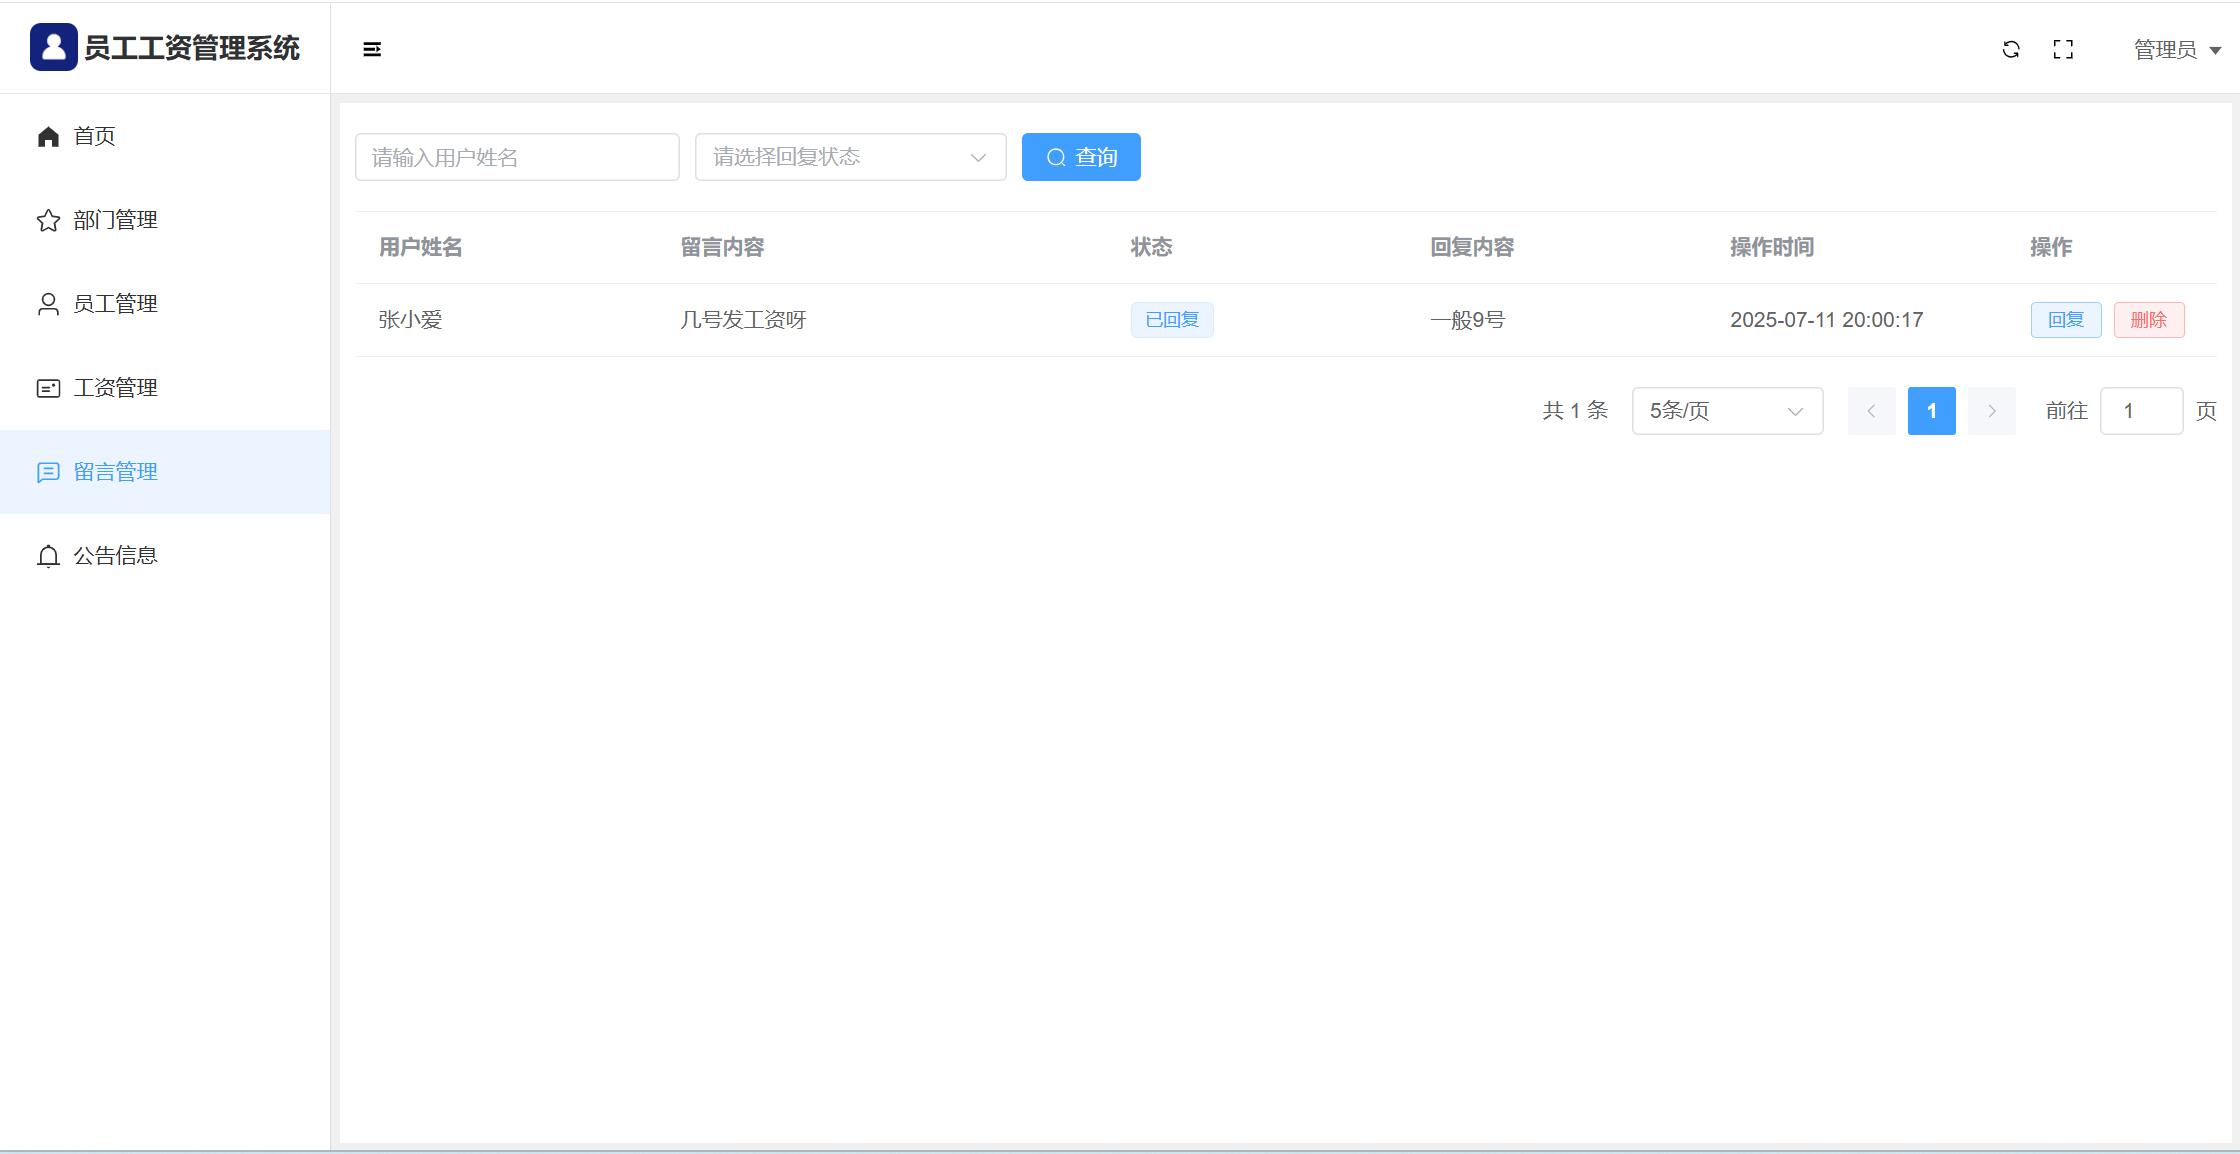
Task: Open the 管理员 user dropdown
Action: [2176, 50]
